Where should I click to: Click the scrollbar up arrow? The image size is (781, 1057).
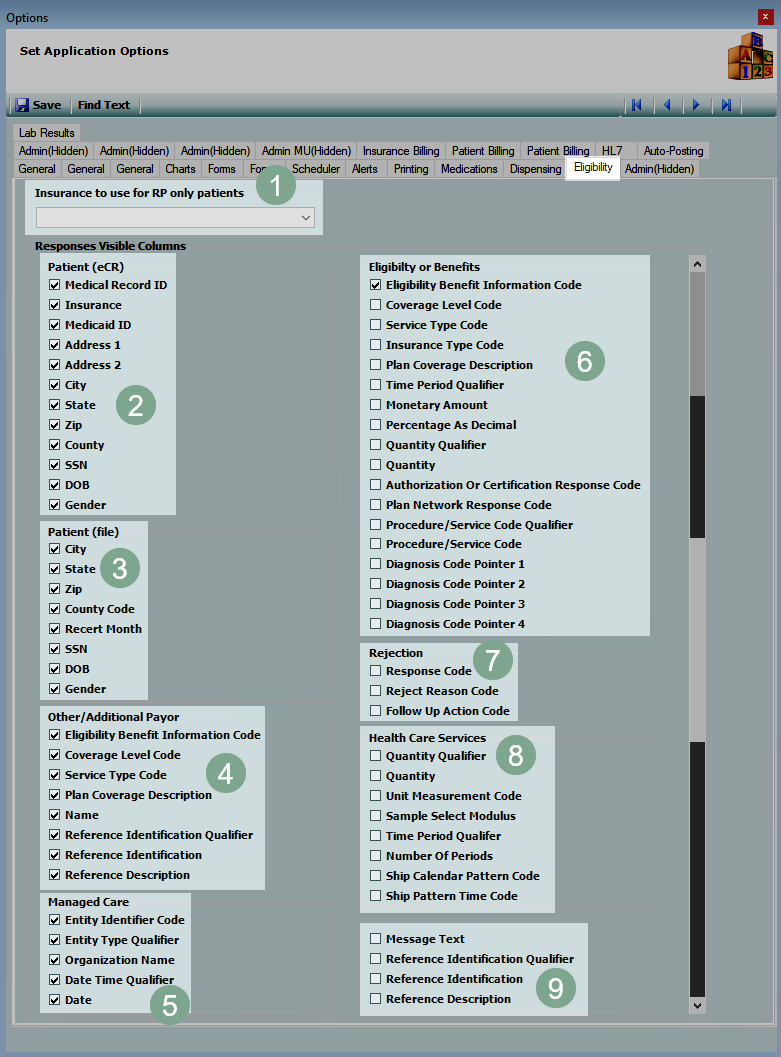coord(697,263)
